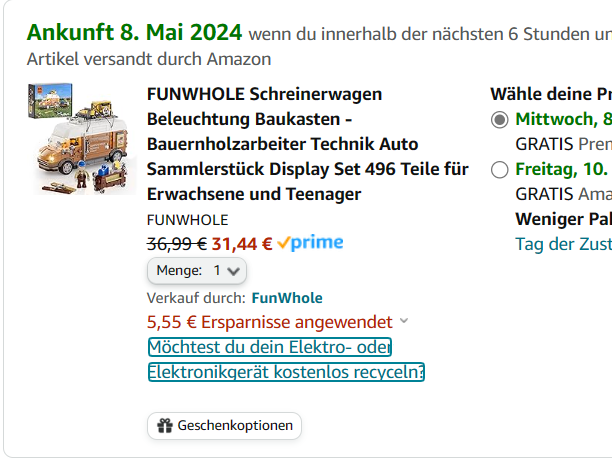
Task: Open the FUNWHOLE Schreinerwagen product thumbnail
Action: click(82, 140)
